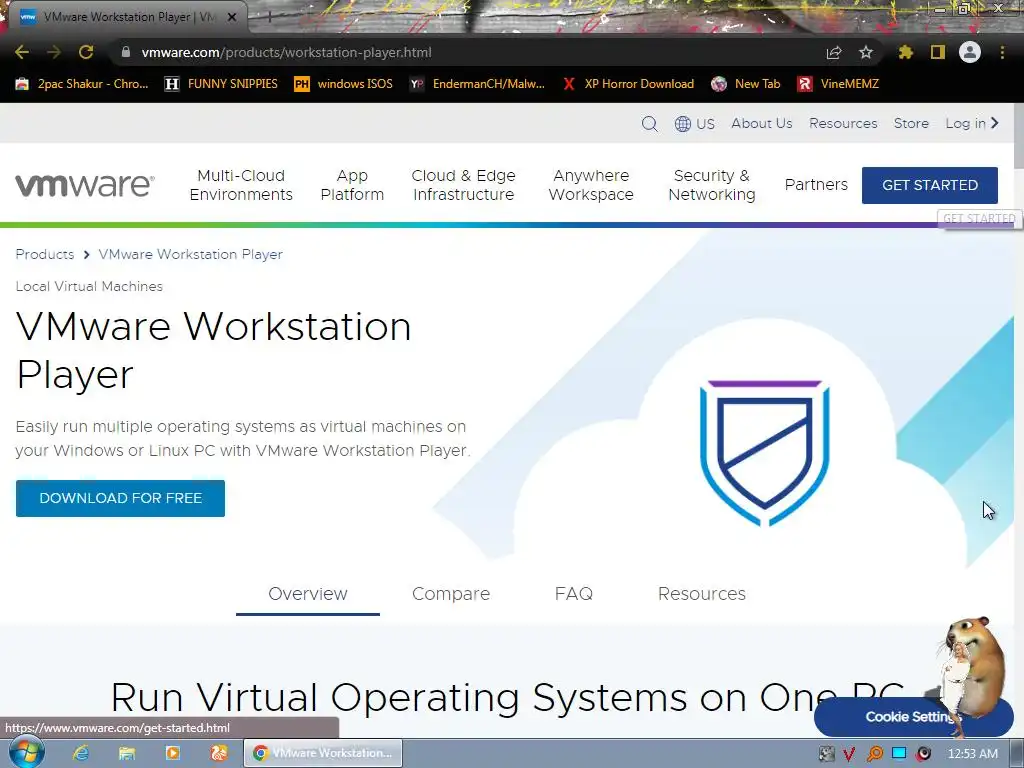Open VineMEMZ bookmark

pyautogui.click(x=839, y=84)
